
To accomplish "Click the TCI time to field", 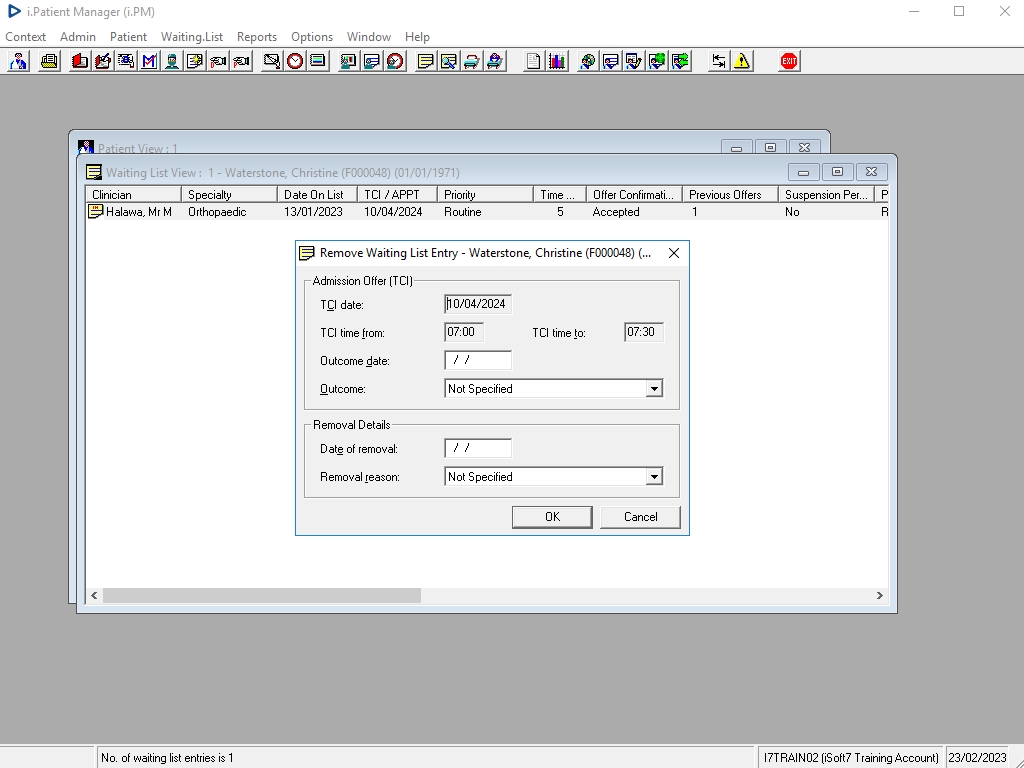I will point(644,332).
